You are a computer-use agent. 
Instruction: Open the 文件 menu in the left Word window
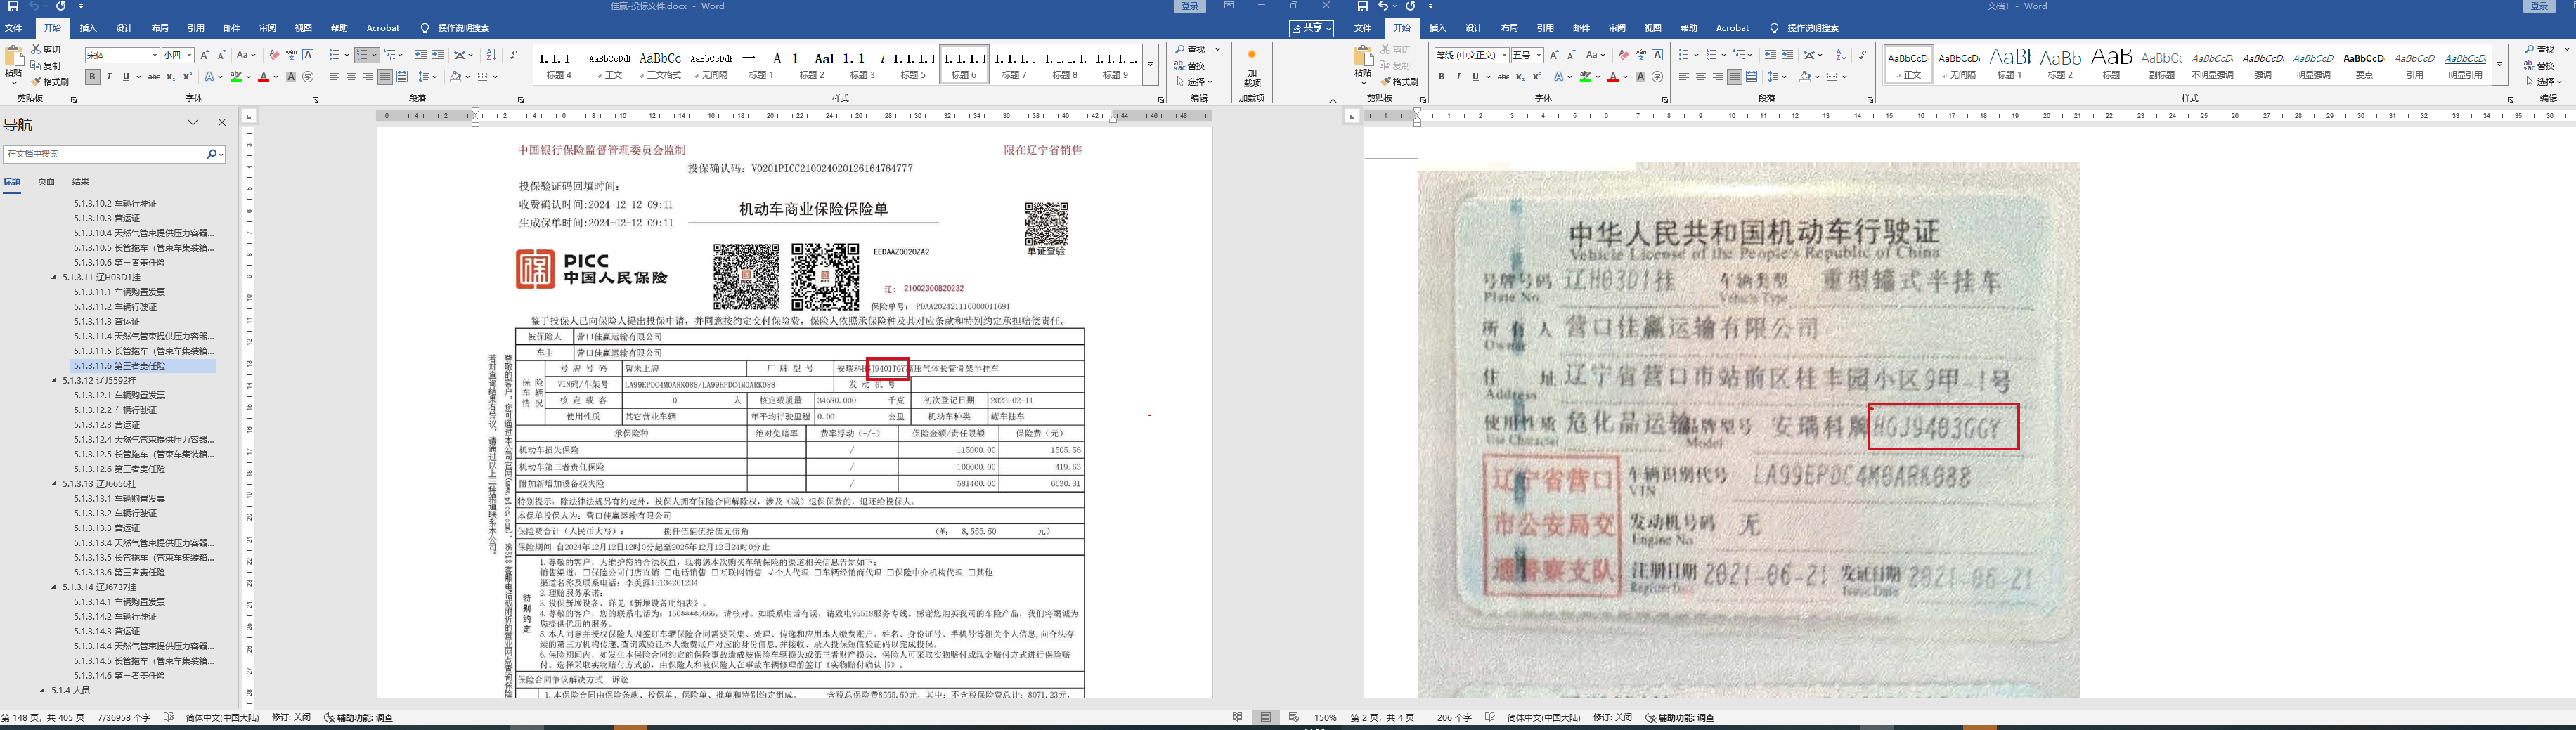tap(13, 28)
